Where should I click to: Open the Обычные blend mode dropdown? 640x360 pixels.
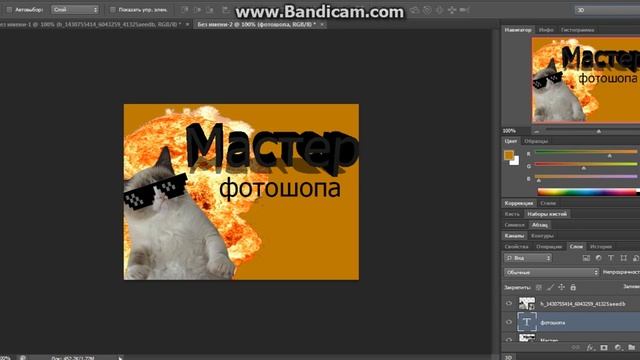[x=551, y=272]
